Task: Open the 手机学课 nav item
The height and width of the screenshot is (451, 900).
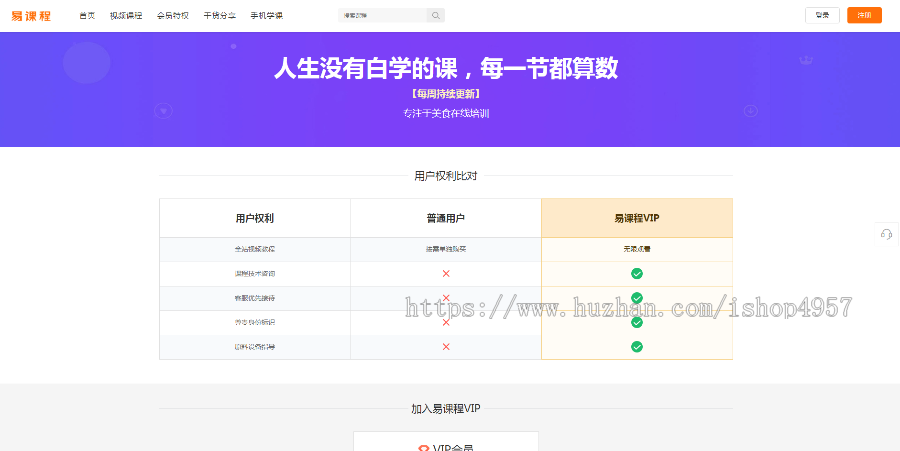Action: click(x=267, y=15)
